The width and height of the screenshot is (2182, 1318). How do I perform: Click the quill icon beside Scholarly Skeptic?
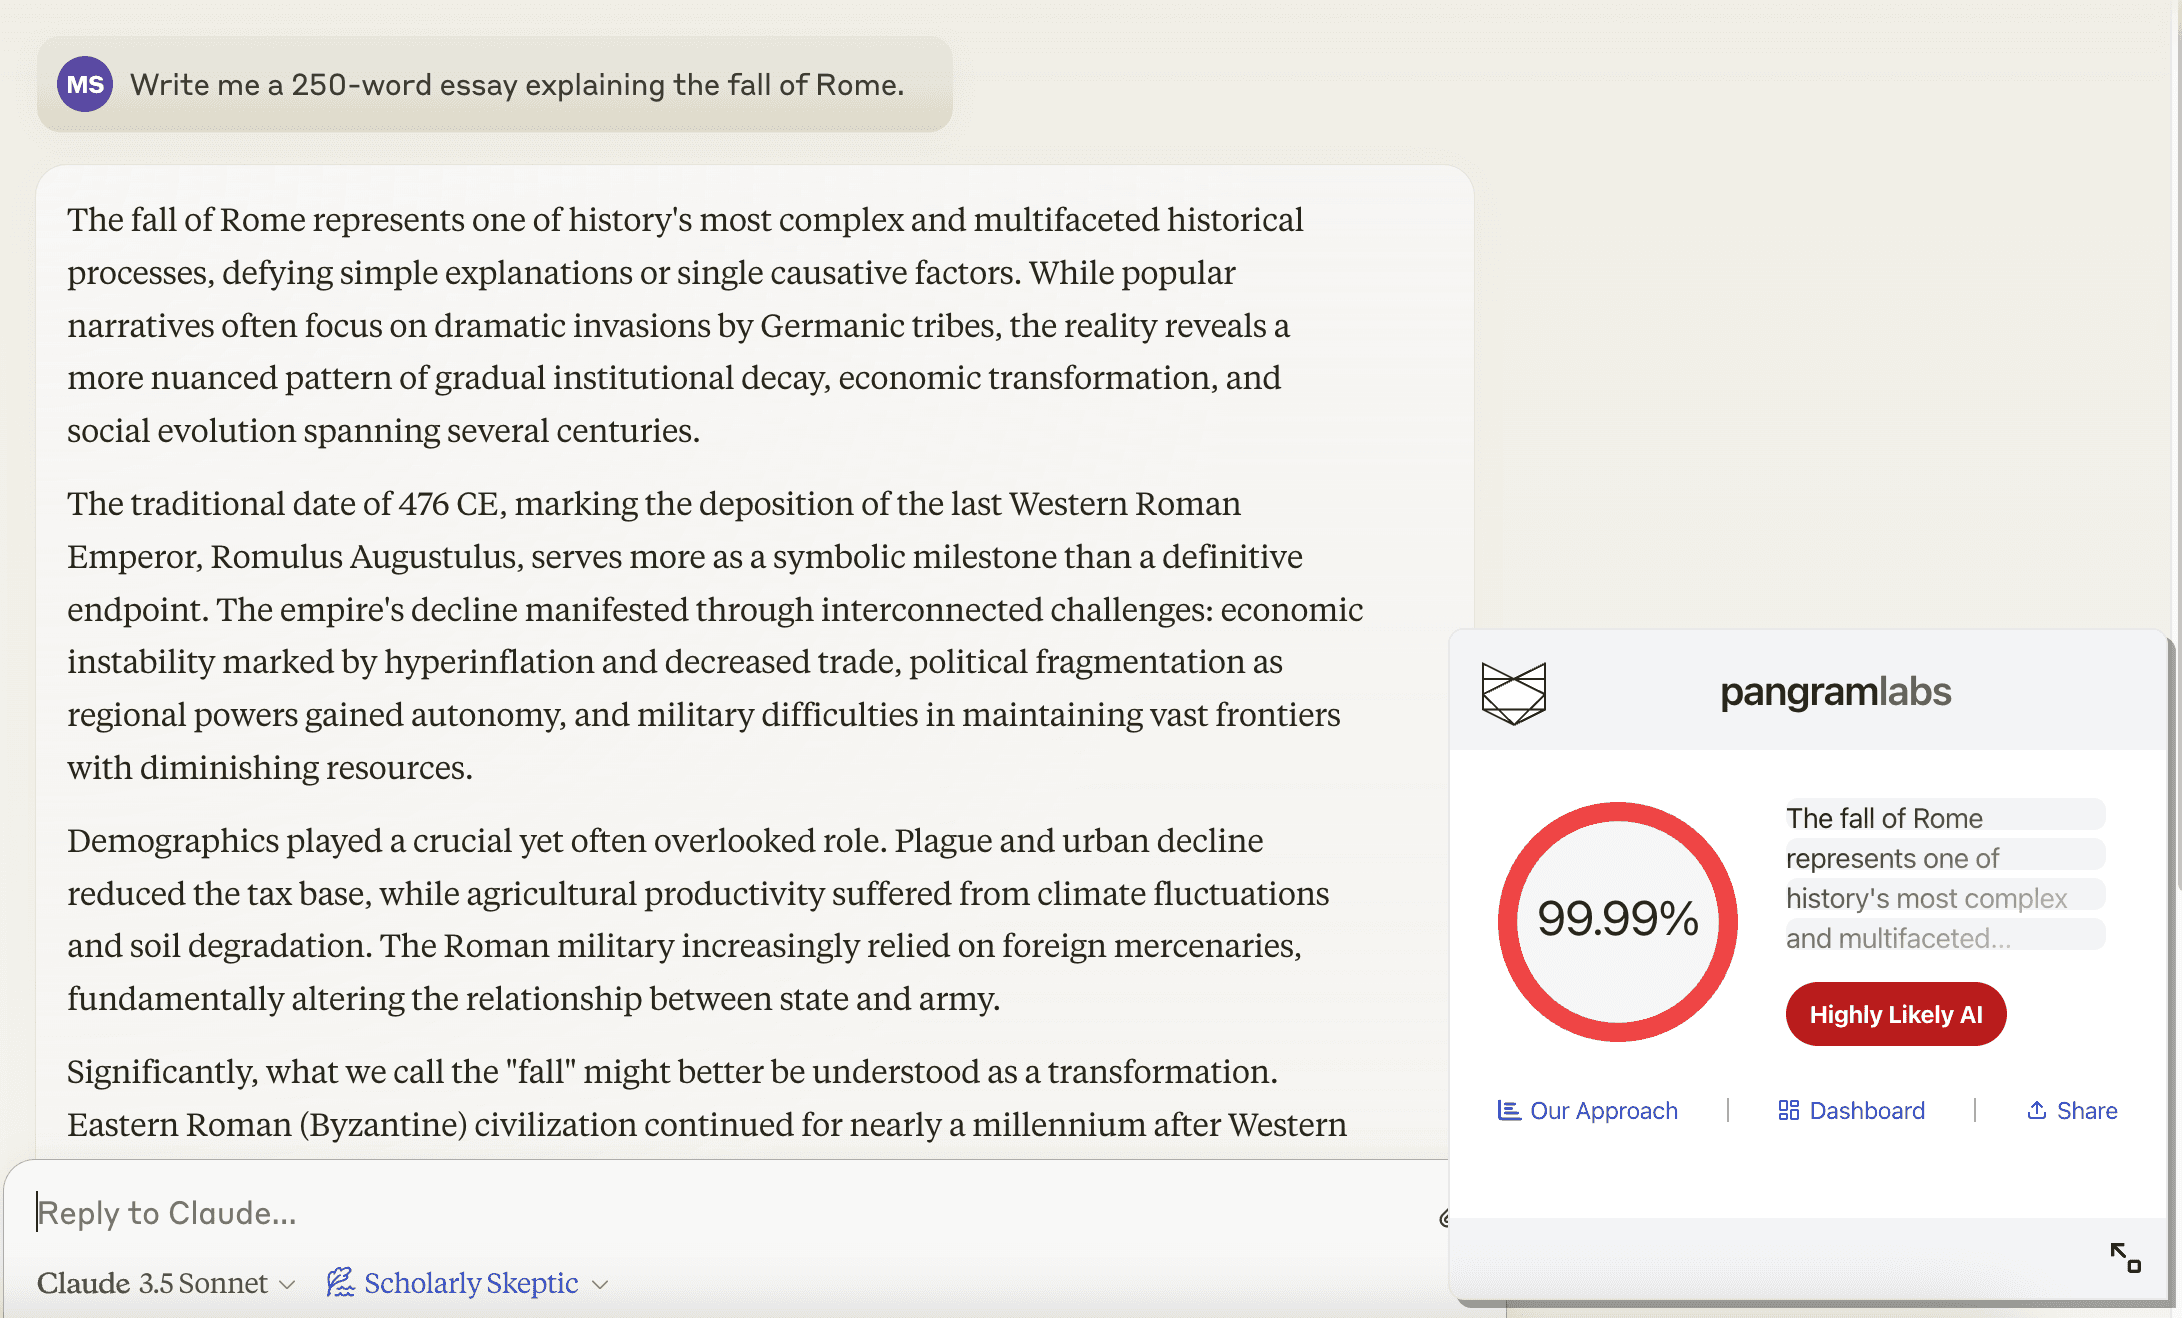340,1282
